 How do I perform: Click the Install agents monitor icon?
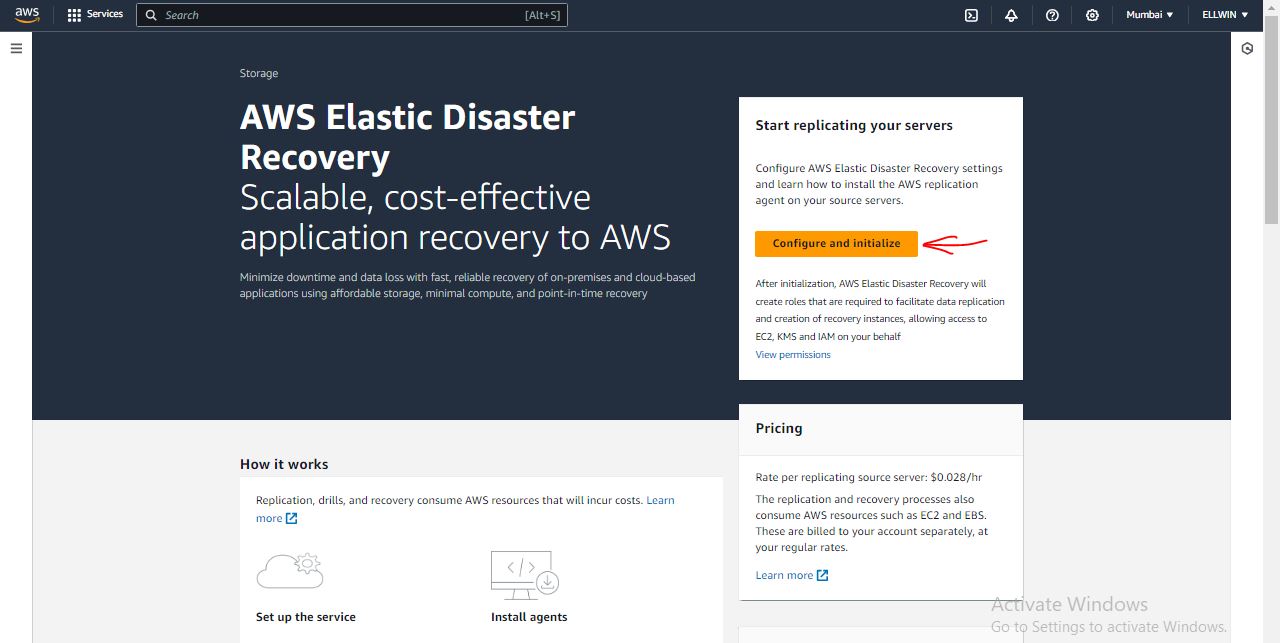click(524, 573)
